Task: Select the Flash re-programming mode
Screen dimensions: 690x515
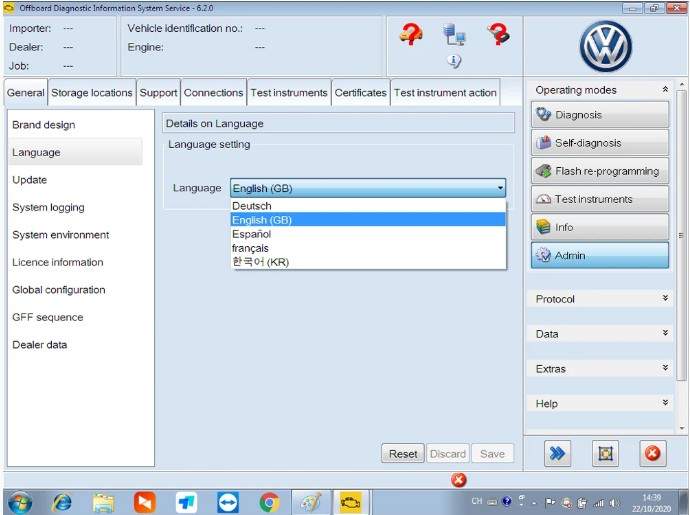Action: click(x=600, y=171)
